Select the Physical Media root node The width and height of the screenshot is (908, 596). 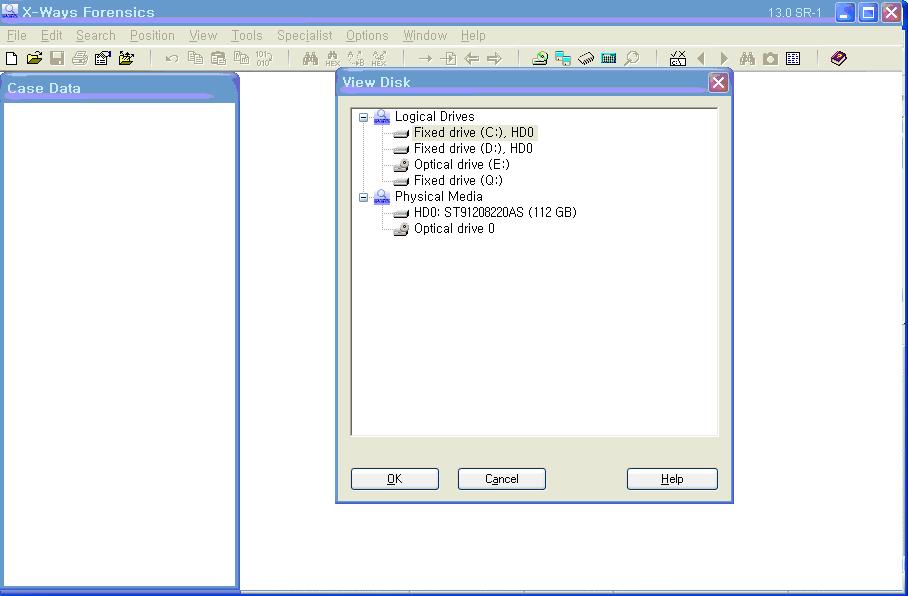click(438, 196)
